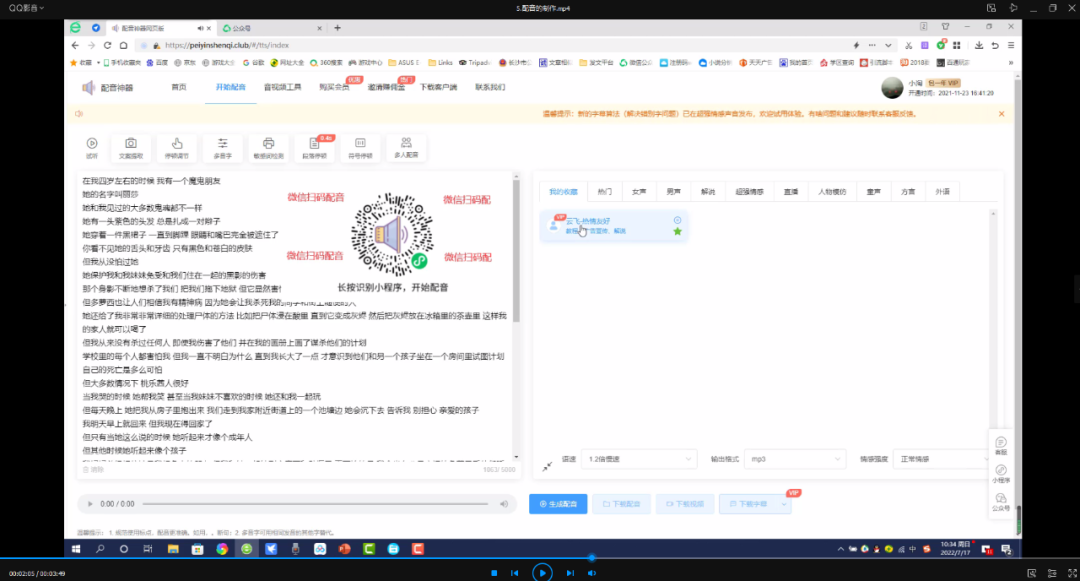Viewport: 1080px width, 581px height.
Task: Click the 试听 preview play icon
Action: [92, 143]
